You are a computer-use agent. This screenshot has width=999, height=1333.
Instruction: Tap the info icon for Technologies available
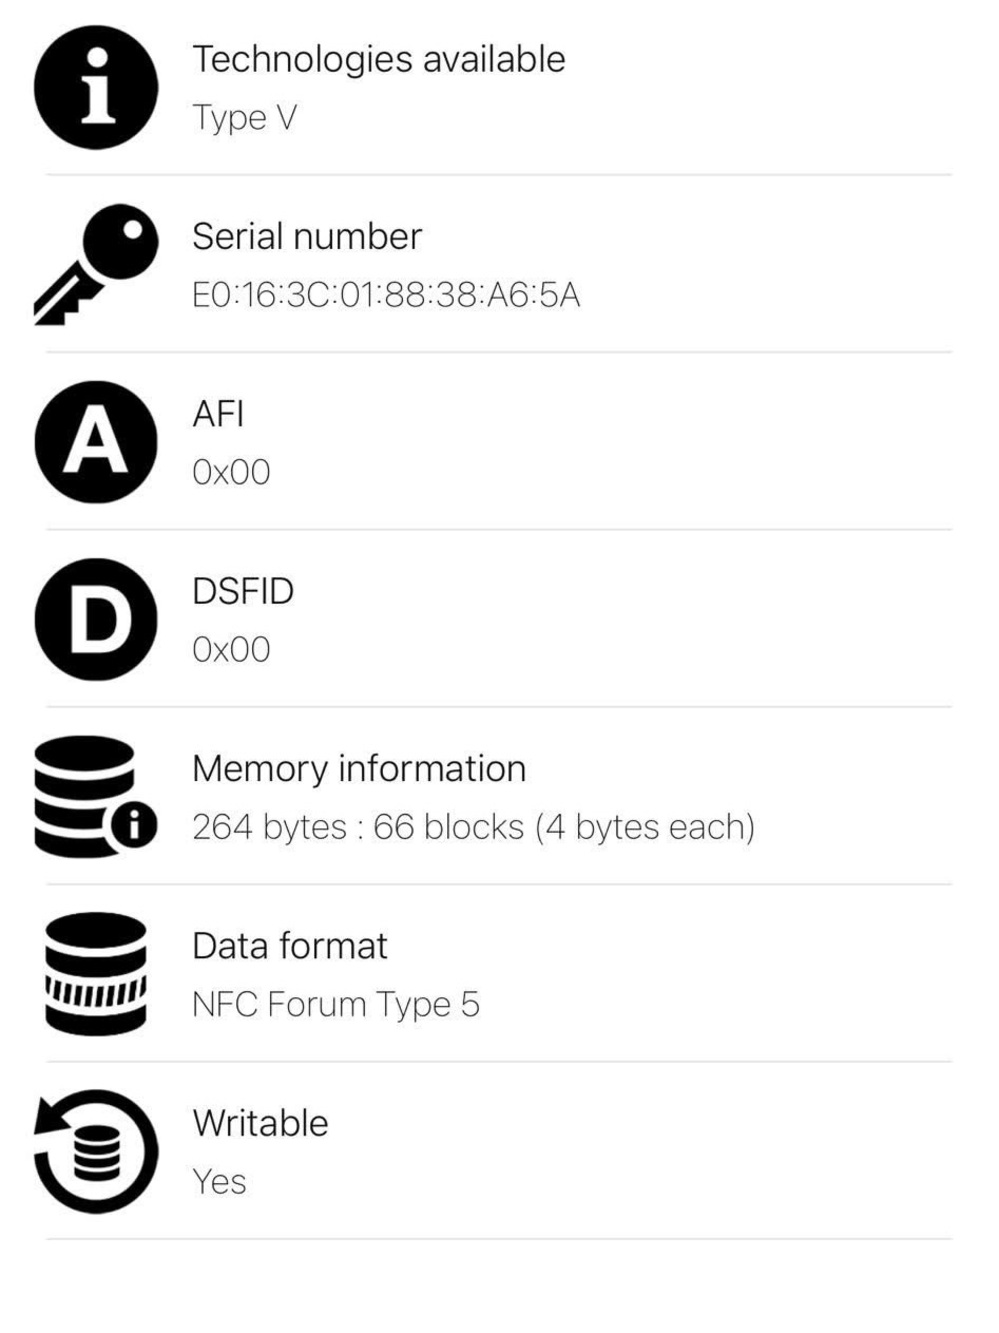click(x=96, y=87)
